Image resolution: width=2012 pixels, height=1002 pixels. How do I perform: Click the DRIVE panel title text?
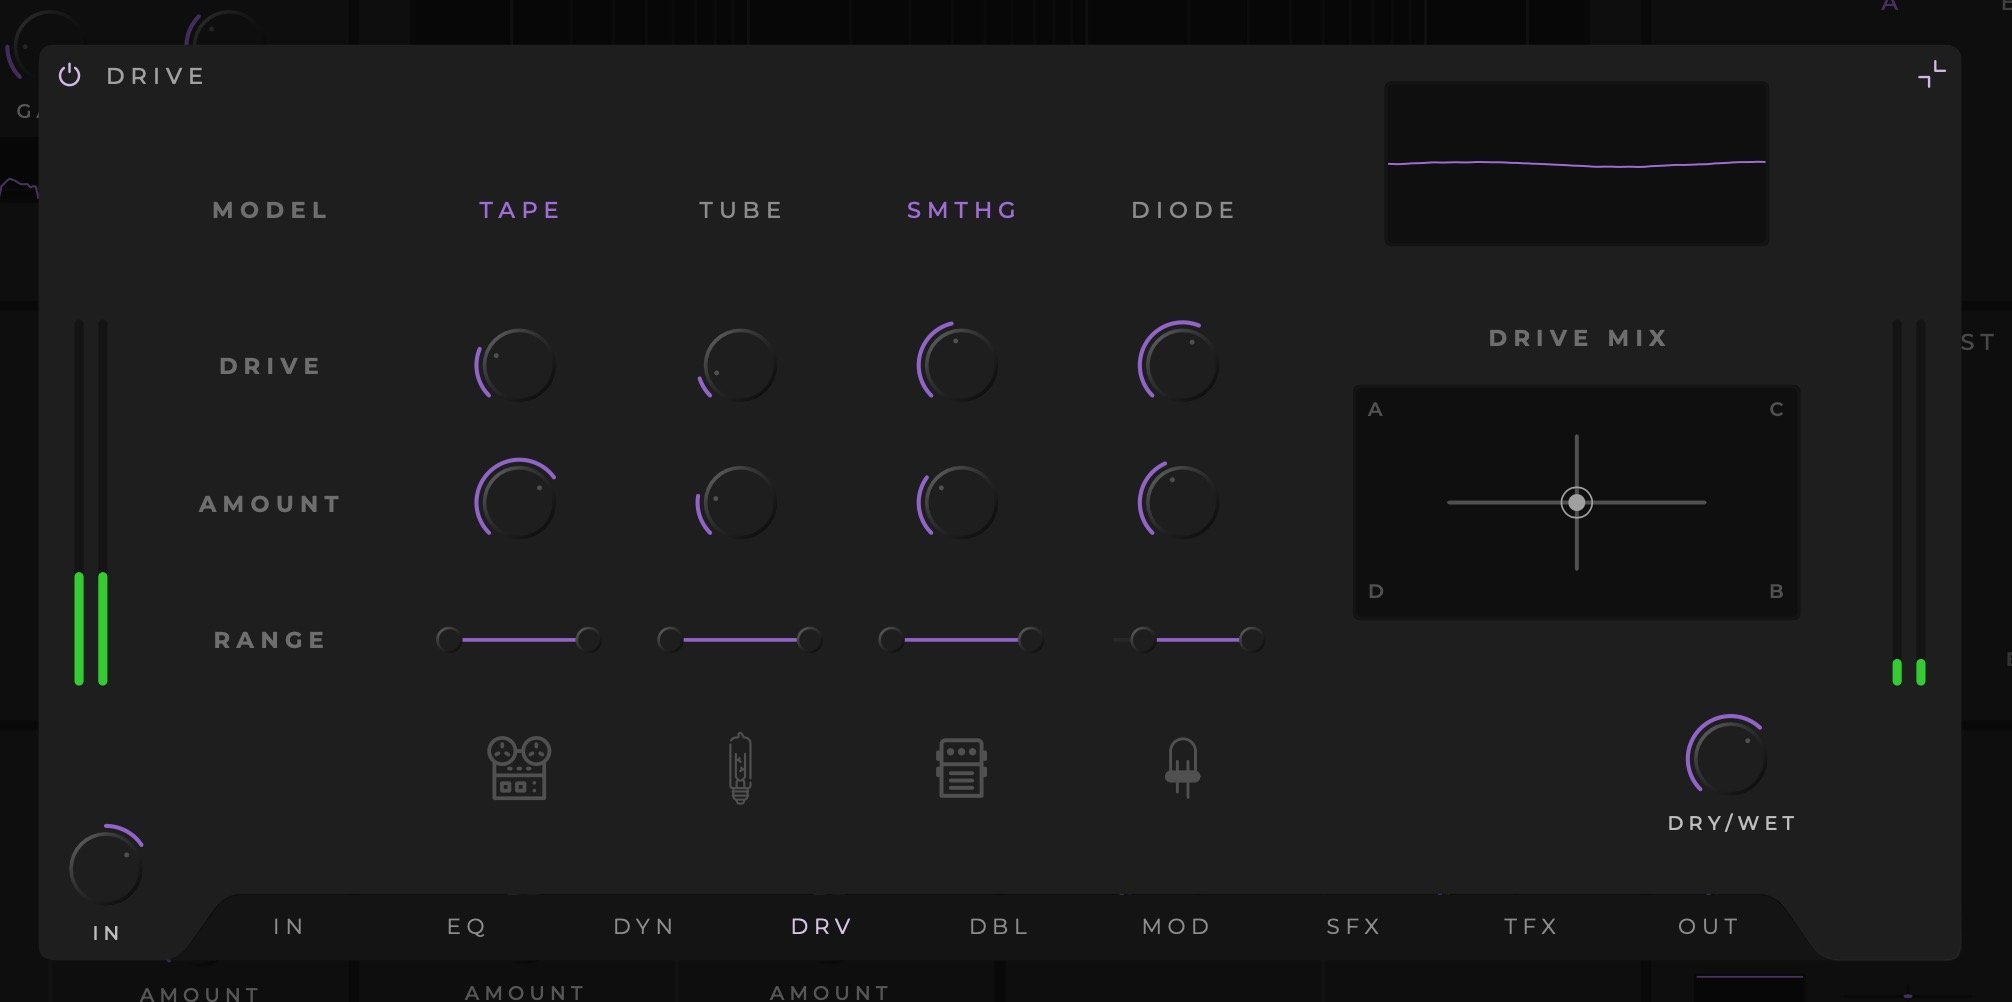156,76
